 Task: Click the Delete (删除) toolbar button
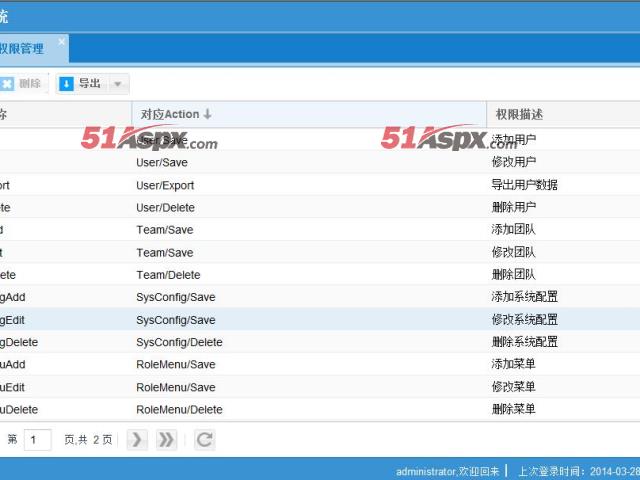tap(22, 84)
